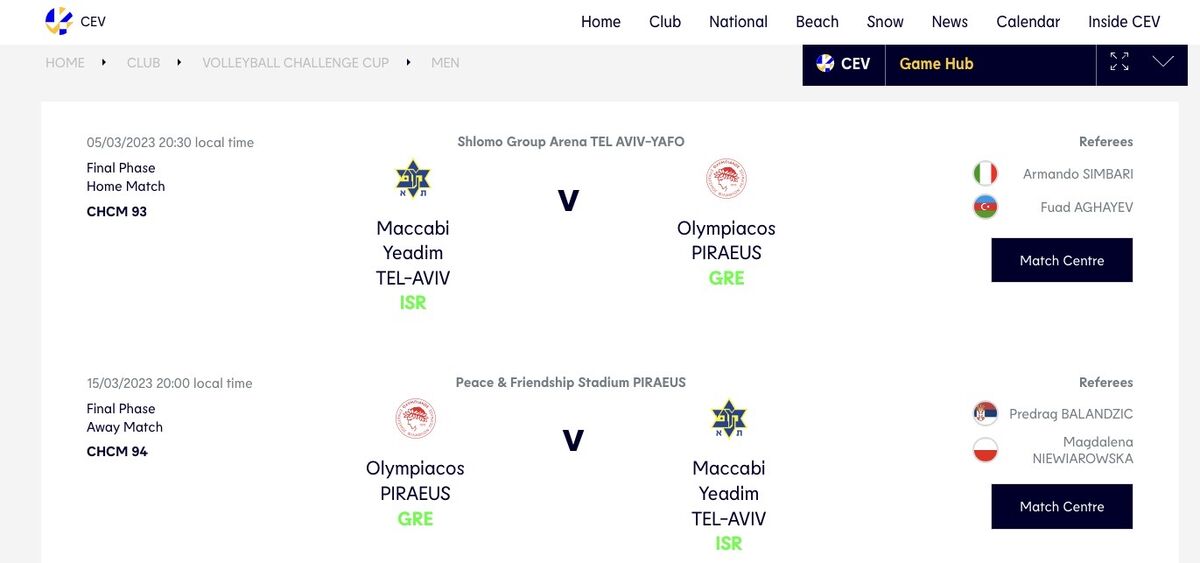Go to the Calendar page
Screen dimensions: 1200x563
click(1028, 22)
